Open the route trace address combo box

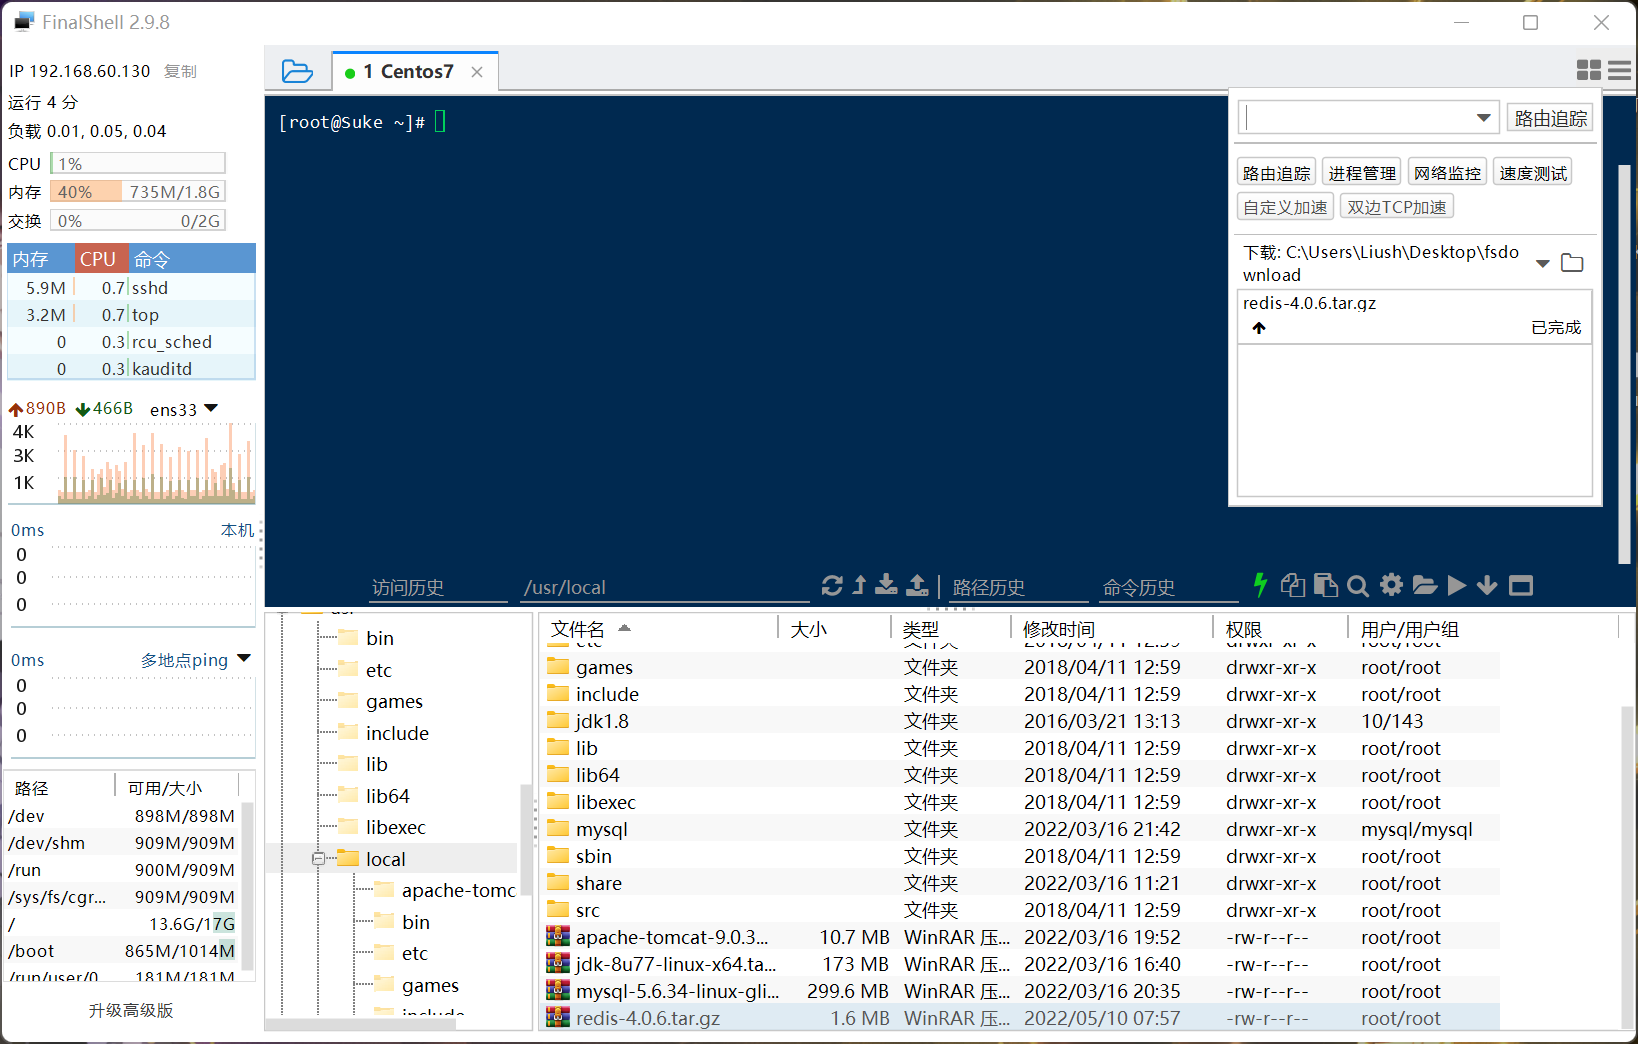(x=1368, y=118)
